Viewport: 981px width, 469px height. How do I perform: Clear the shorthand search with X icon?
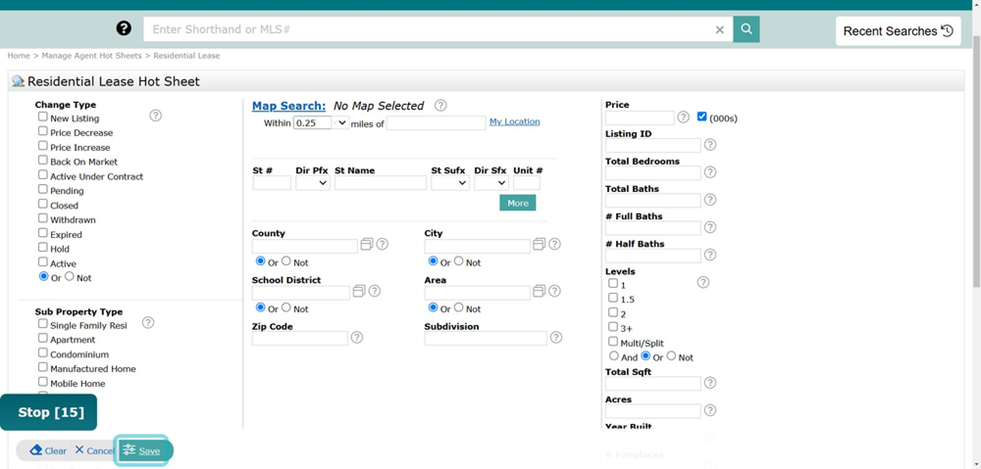pyautogui.click(x=719, y=29)
